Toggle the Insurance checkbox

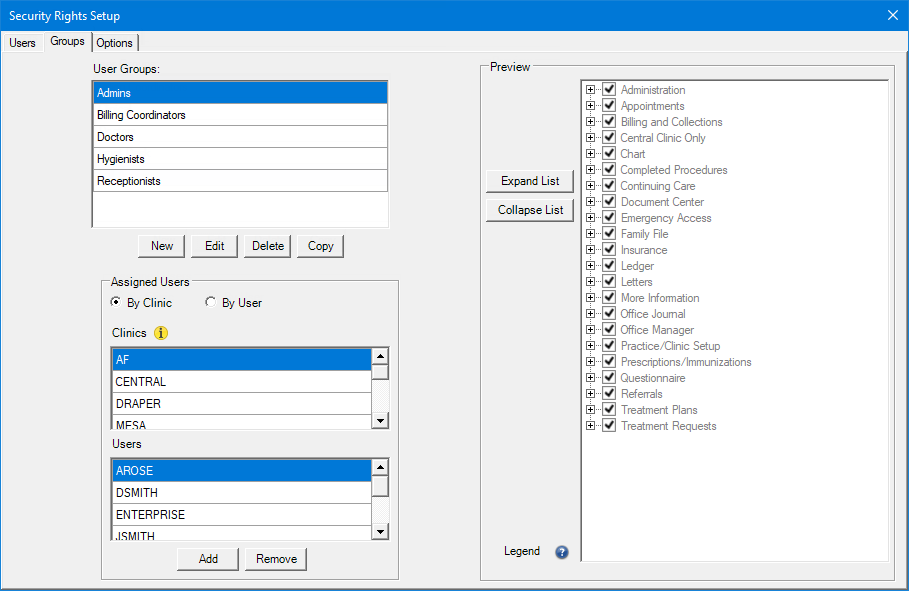609,250
